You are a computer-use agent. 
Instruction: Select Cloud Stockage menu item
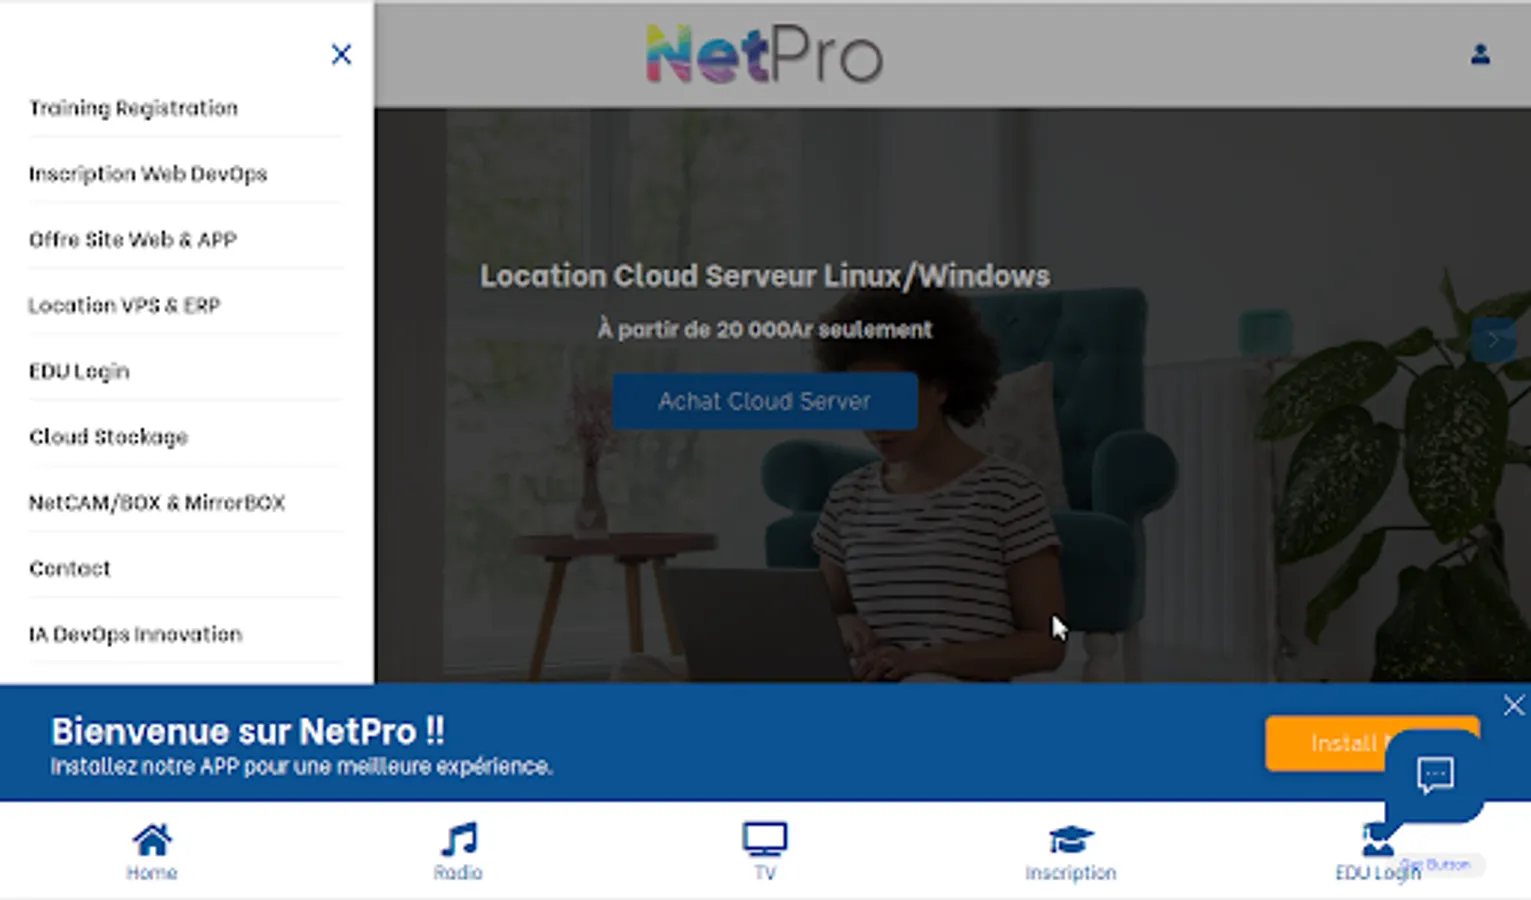pos(108,437)
